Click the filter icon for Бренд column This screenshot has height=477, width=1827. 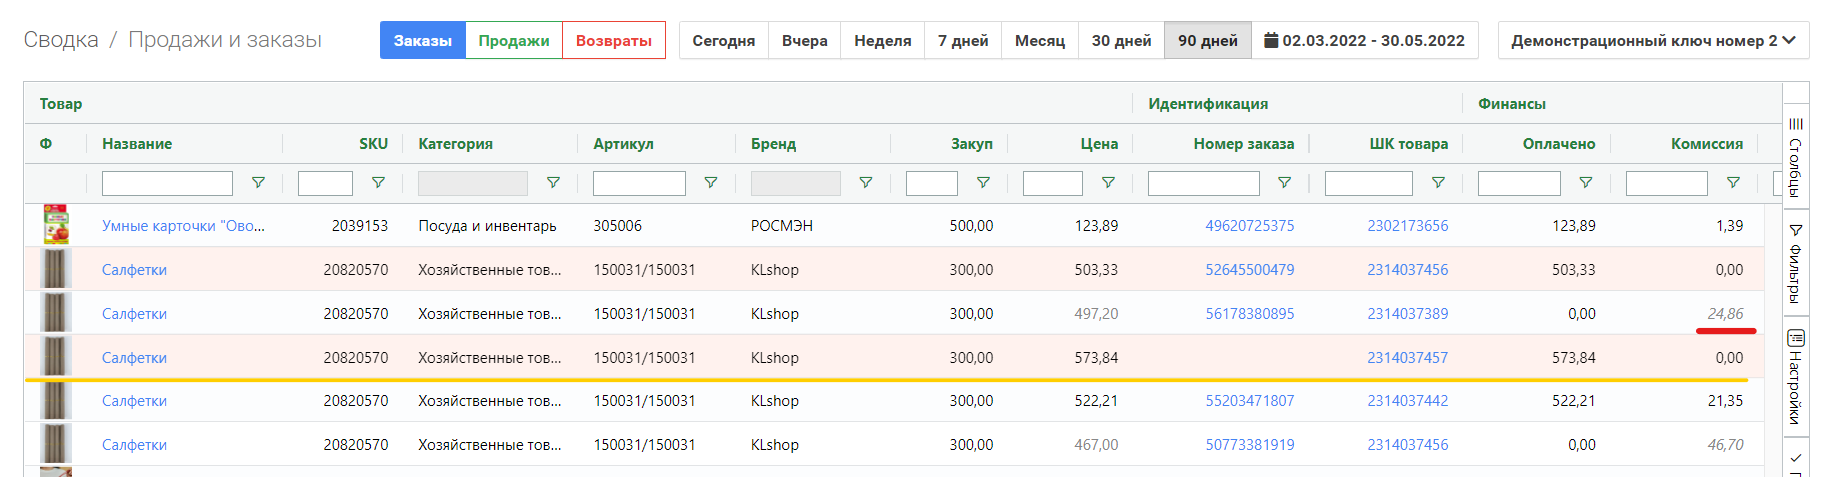(866, 183)
